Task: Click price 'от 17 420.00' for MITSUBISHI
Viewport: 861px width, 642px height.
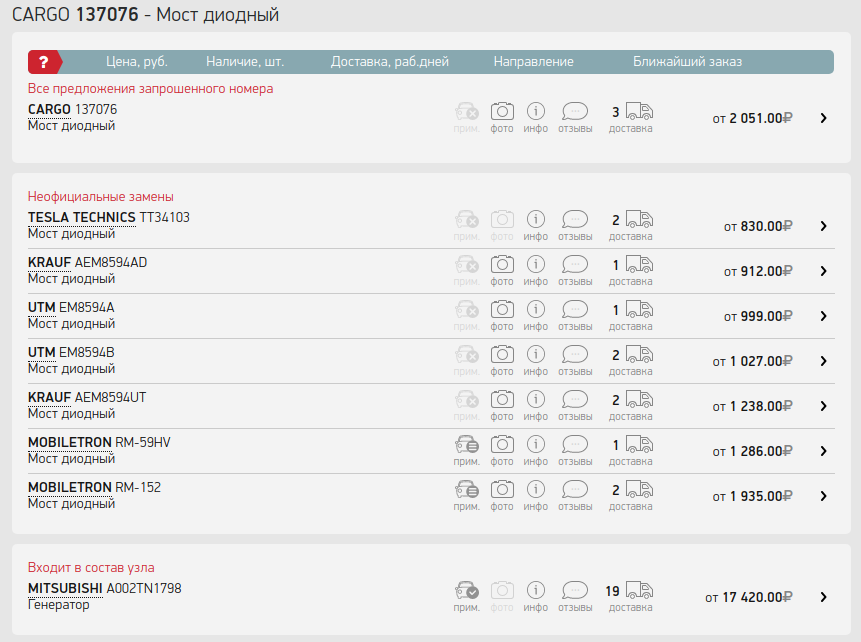Action: [x=749, y=598]
